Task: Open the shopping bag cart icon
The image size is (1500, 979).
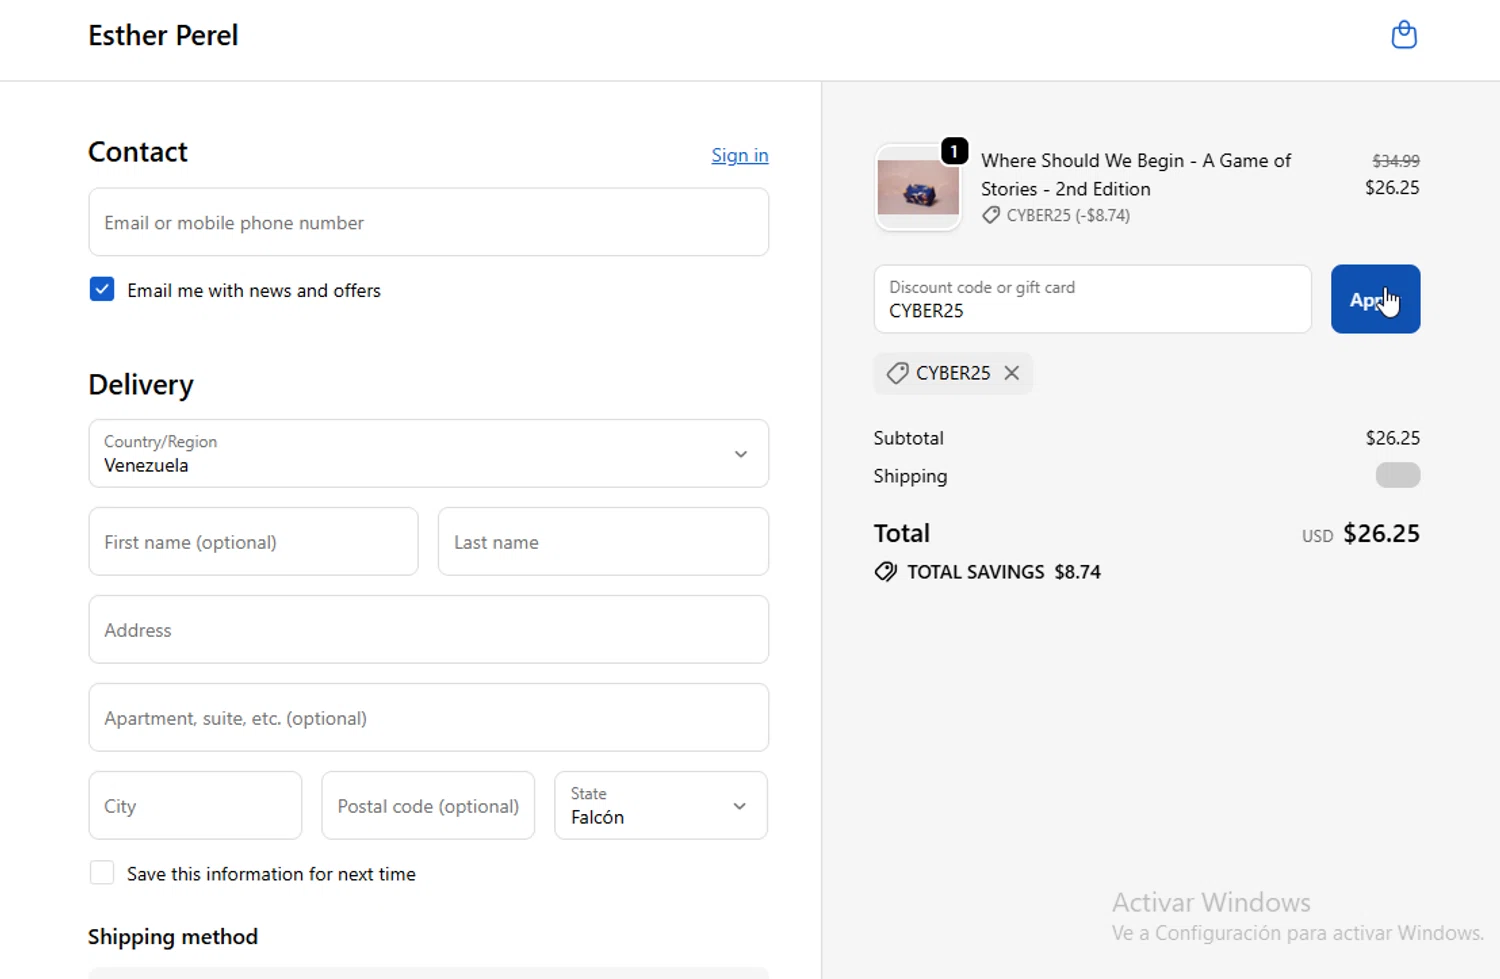Action: (1404, 35)
